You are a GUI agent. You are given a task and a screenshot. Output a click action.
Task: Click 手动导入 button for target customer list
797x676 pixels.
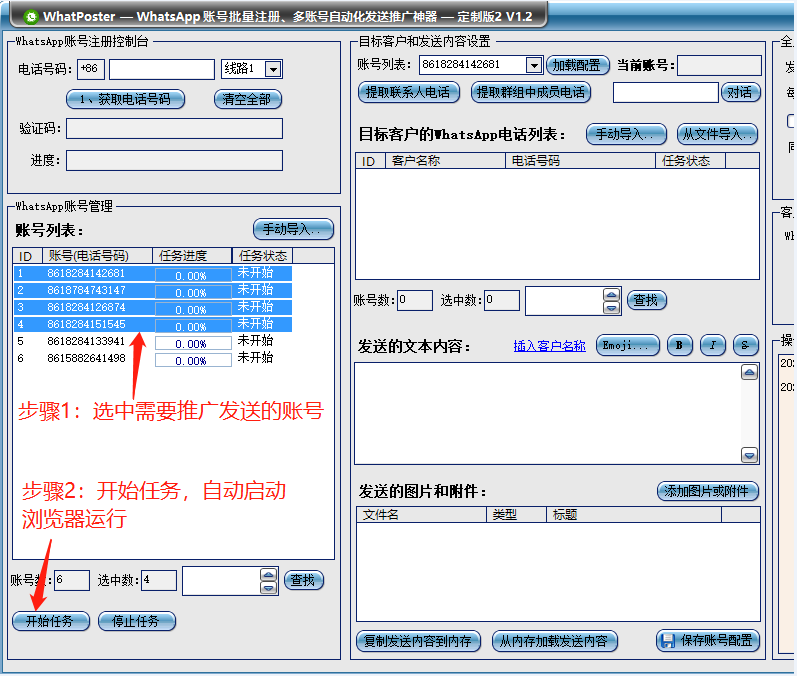coord(626,134)
